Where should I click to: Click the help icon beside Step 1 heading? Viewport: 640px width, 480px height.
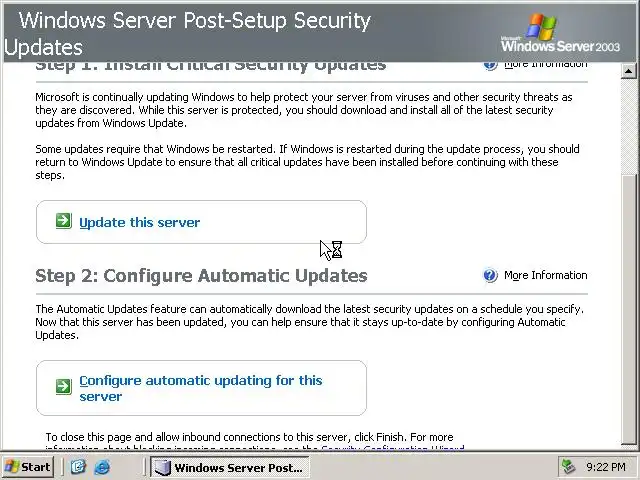[490, 64]
